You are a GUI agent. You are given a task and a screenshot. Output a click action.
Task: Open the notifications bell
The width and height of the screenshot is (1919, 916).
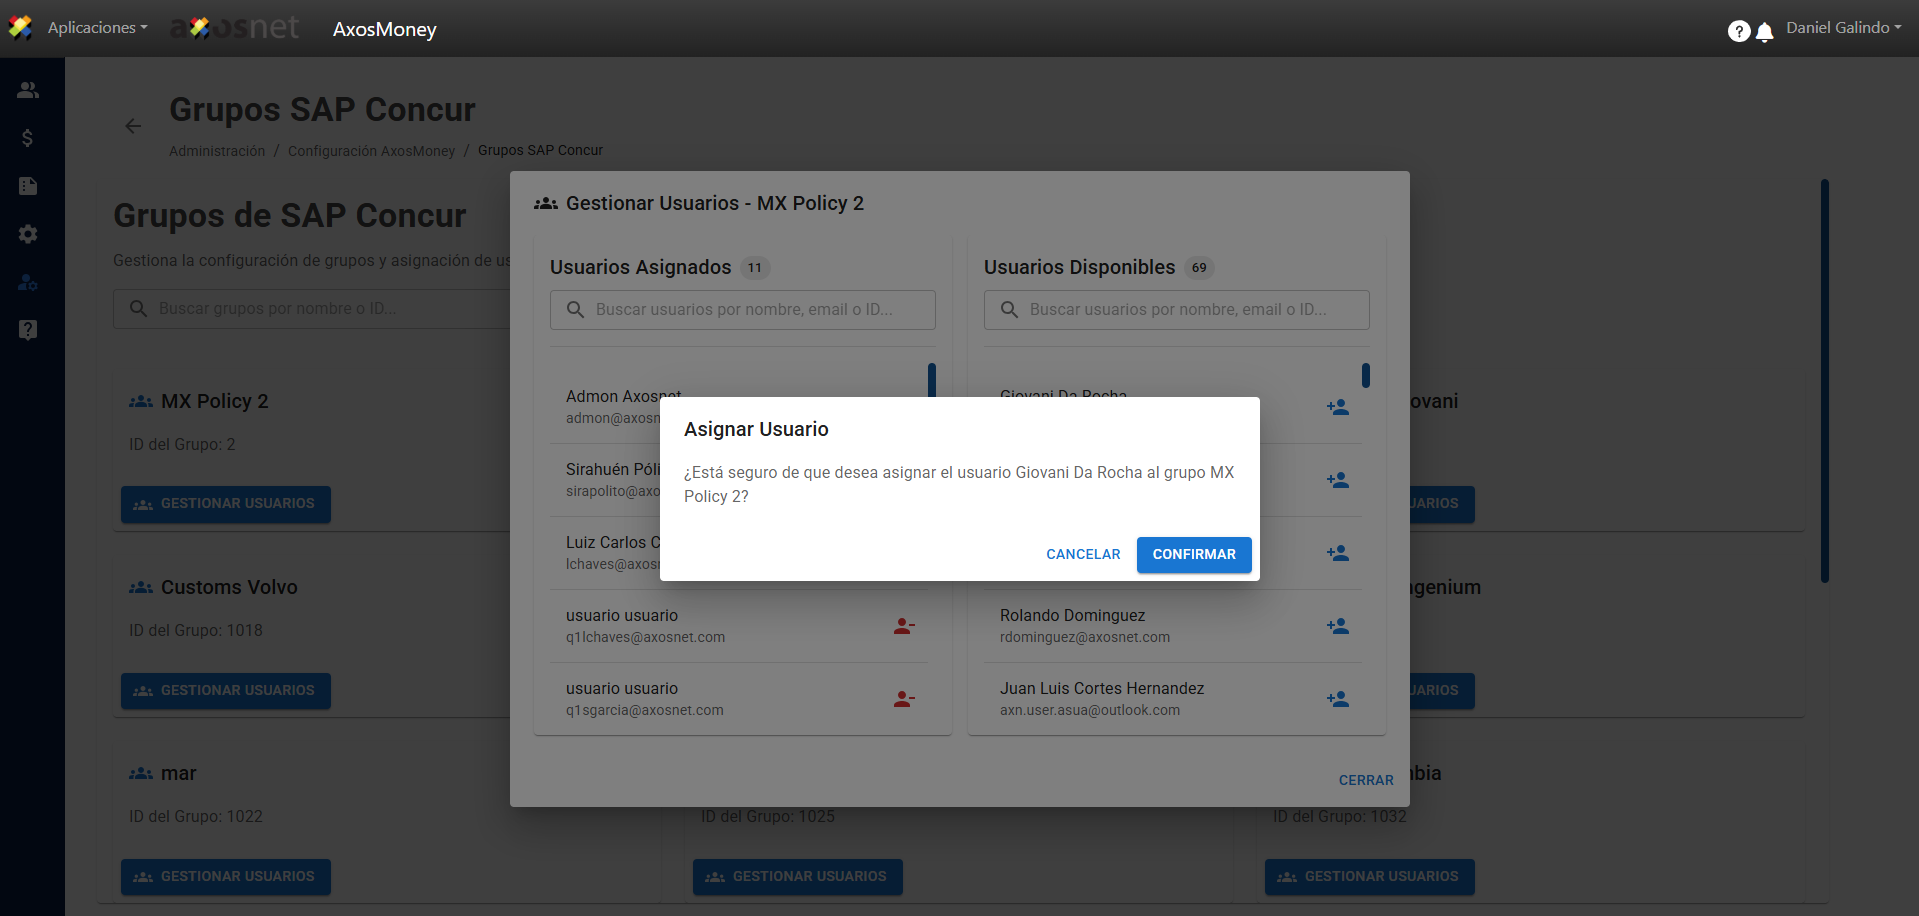click(x=1765, y=32)
